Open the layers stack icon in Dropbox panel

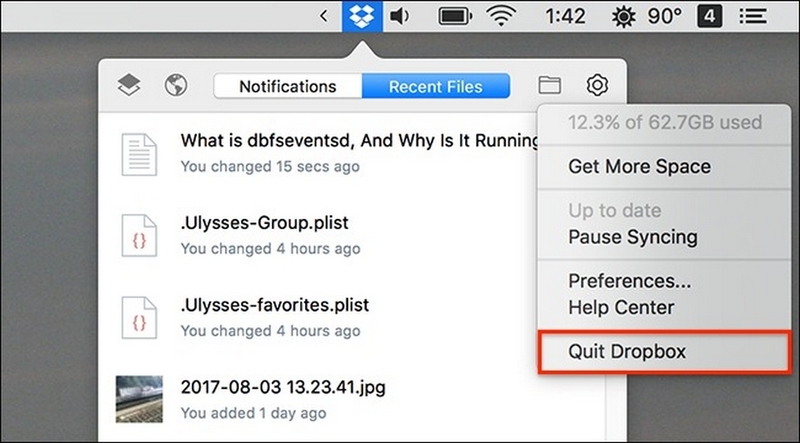click(129, 85)
